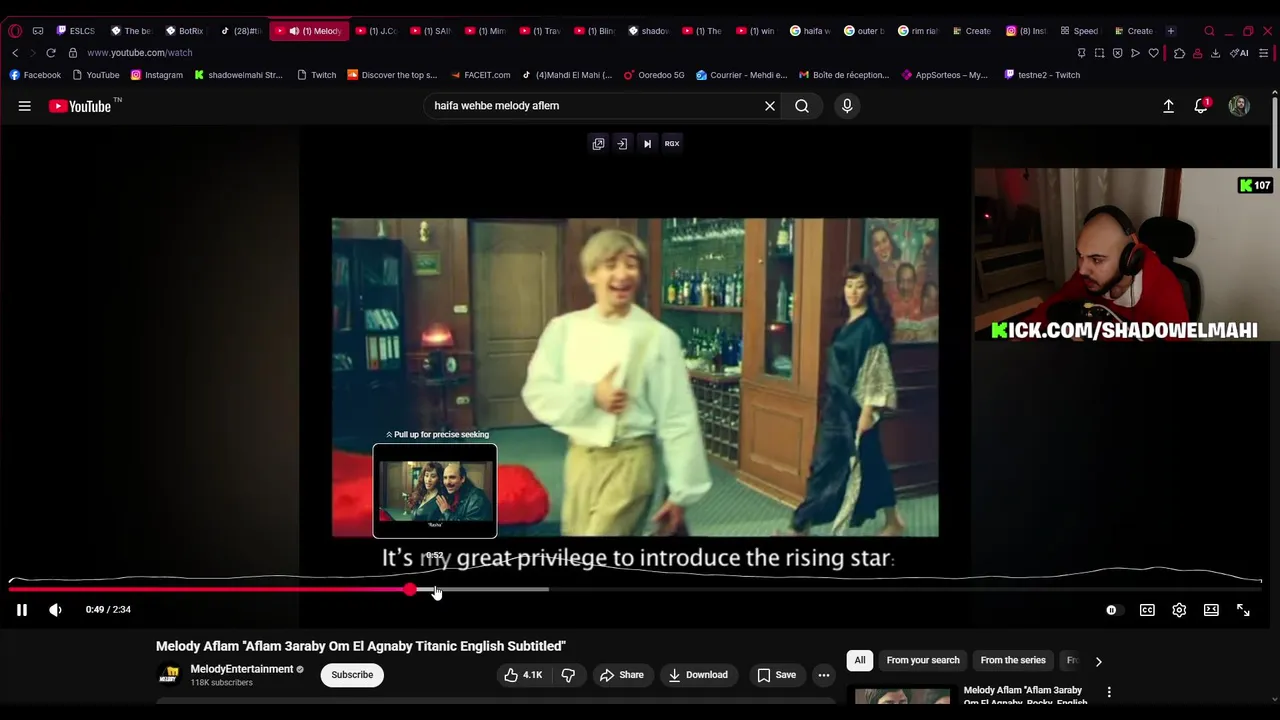Click the seek preview thumbnail
Image resolution: width=1280 pixels, height=720 pixels.
point(435,491)
